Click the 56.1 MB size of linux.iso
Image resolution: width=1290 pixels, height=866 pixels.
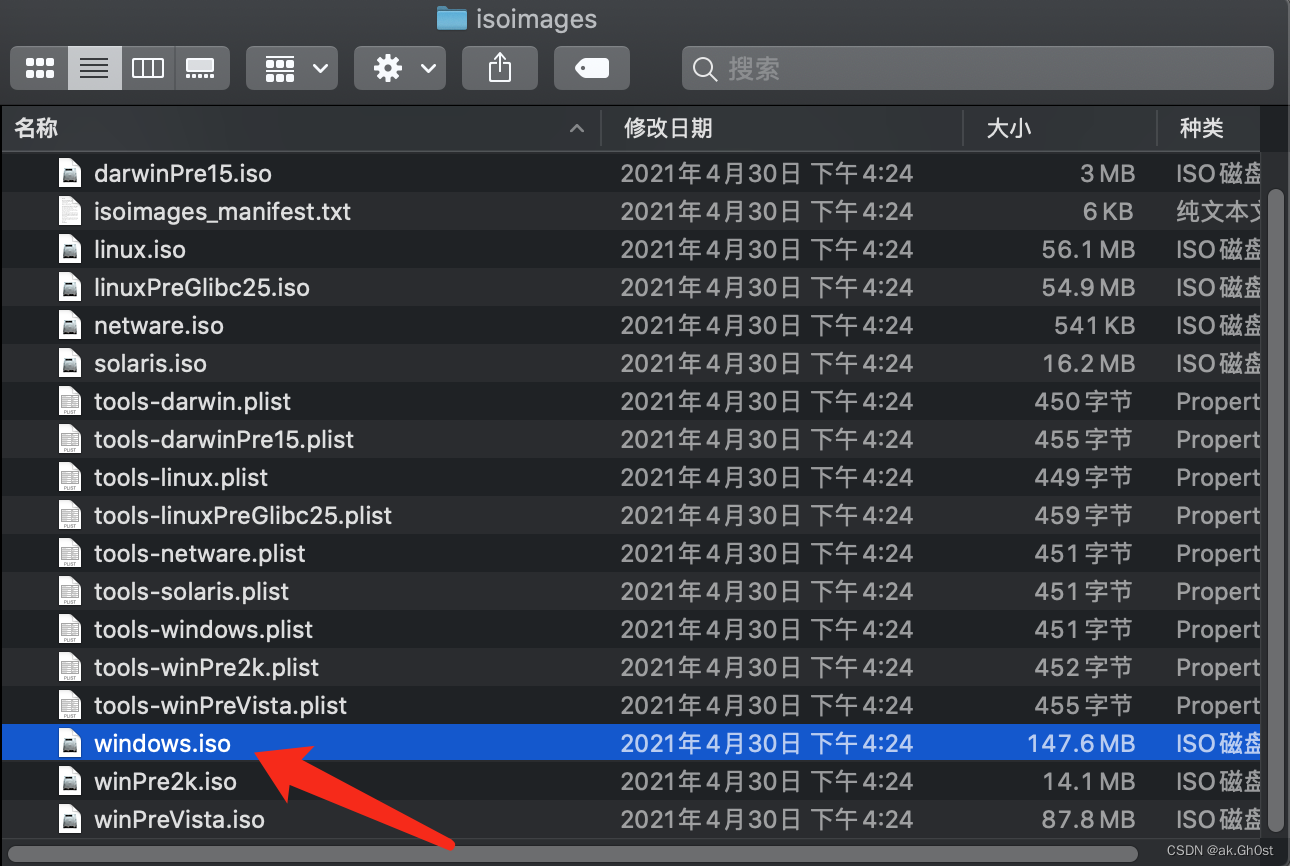(1088, 249)
